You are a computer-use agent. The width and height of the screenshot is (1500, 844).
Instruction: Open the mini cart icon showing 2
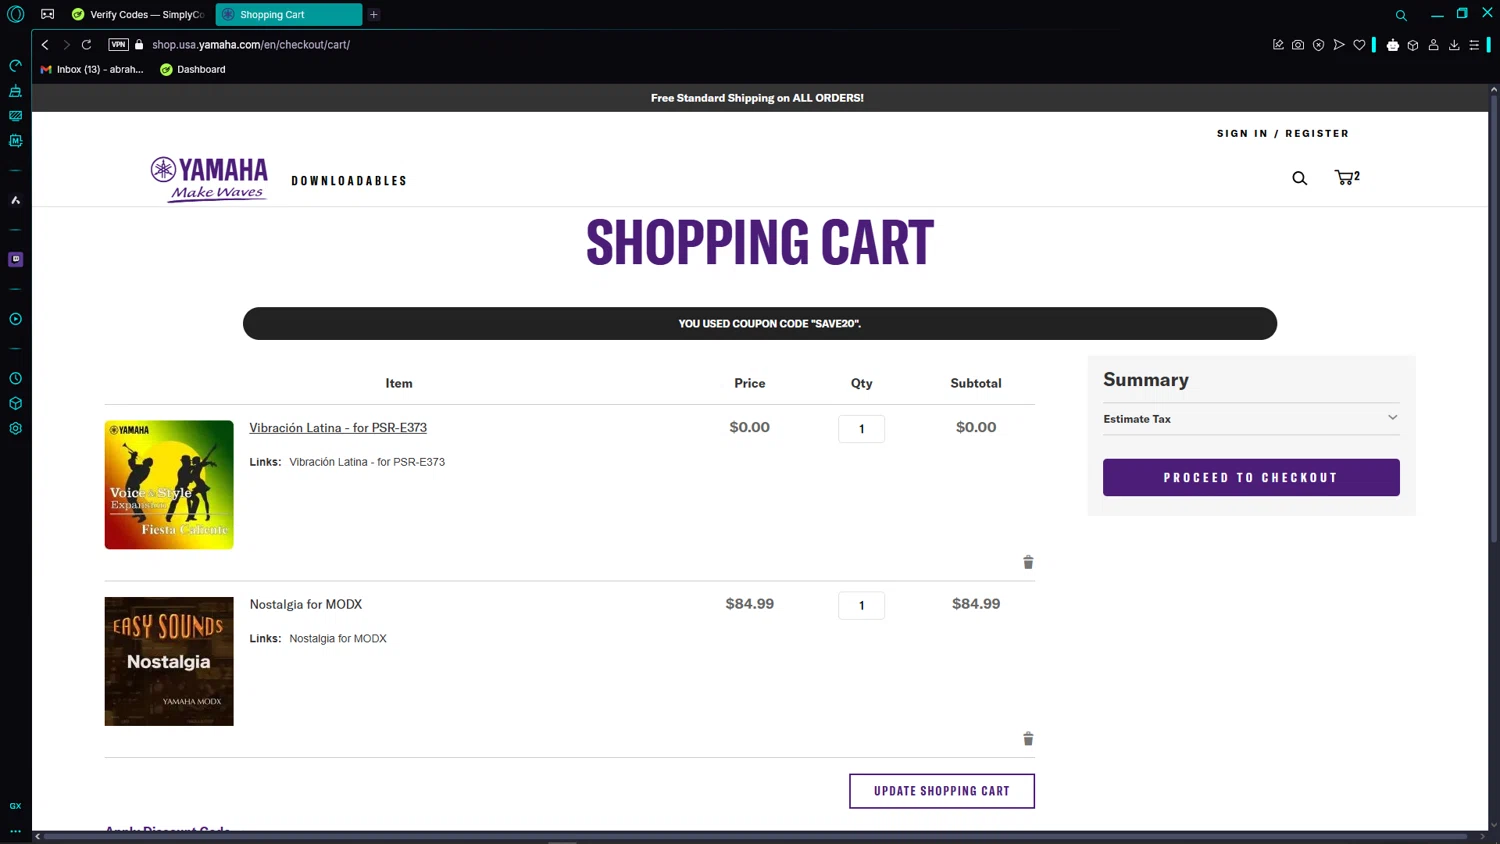pos(1347,177)
